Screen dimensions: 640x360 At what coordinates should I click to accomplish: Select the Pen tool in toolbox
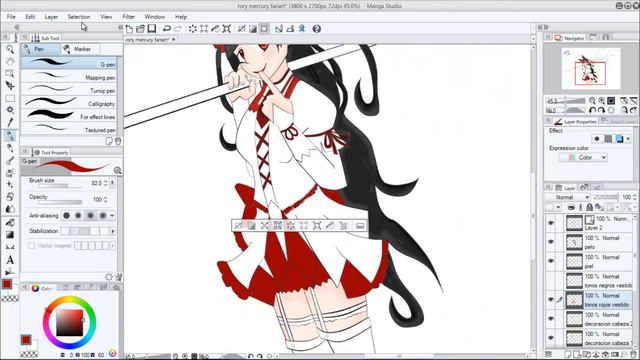(x=10, y=136)
